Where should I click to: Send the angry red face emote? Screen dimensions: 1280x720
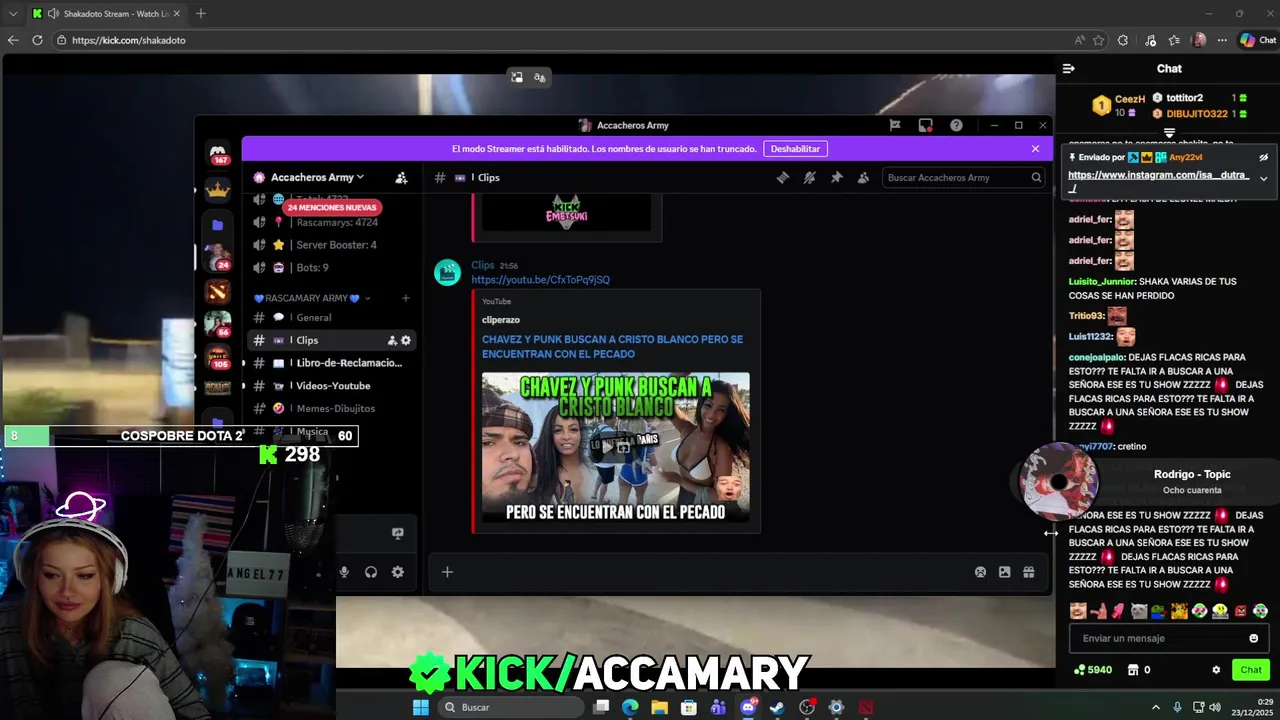(1240, 611)
